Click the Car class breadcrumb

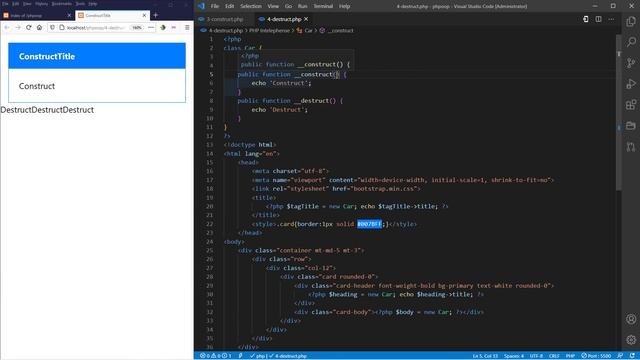(308, 30)
